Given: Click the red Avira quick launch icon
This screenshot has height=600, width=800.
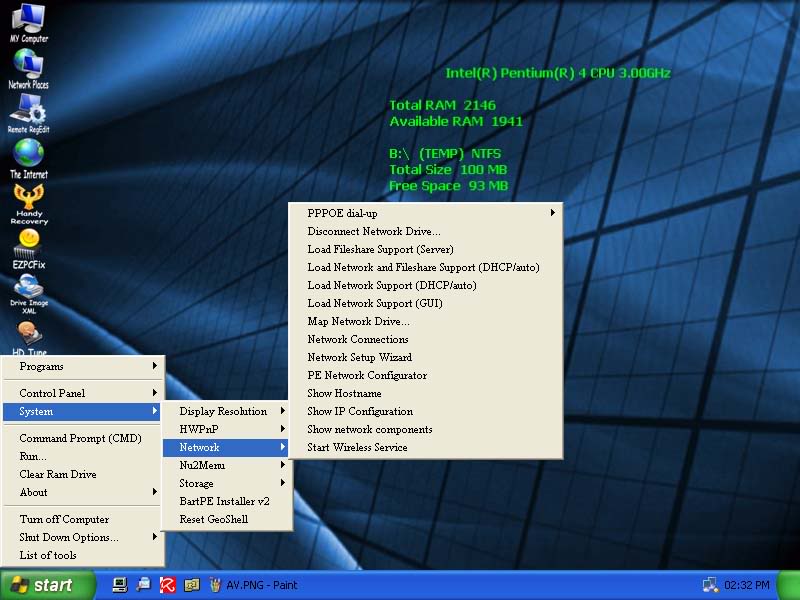Looking at the screenshot, I should click(168, 585).
